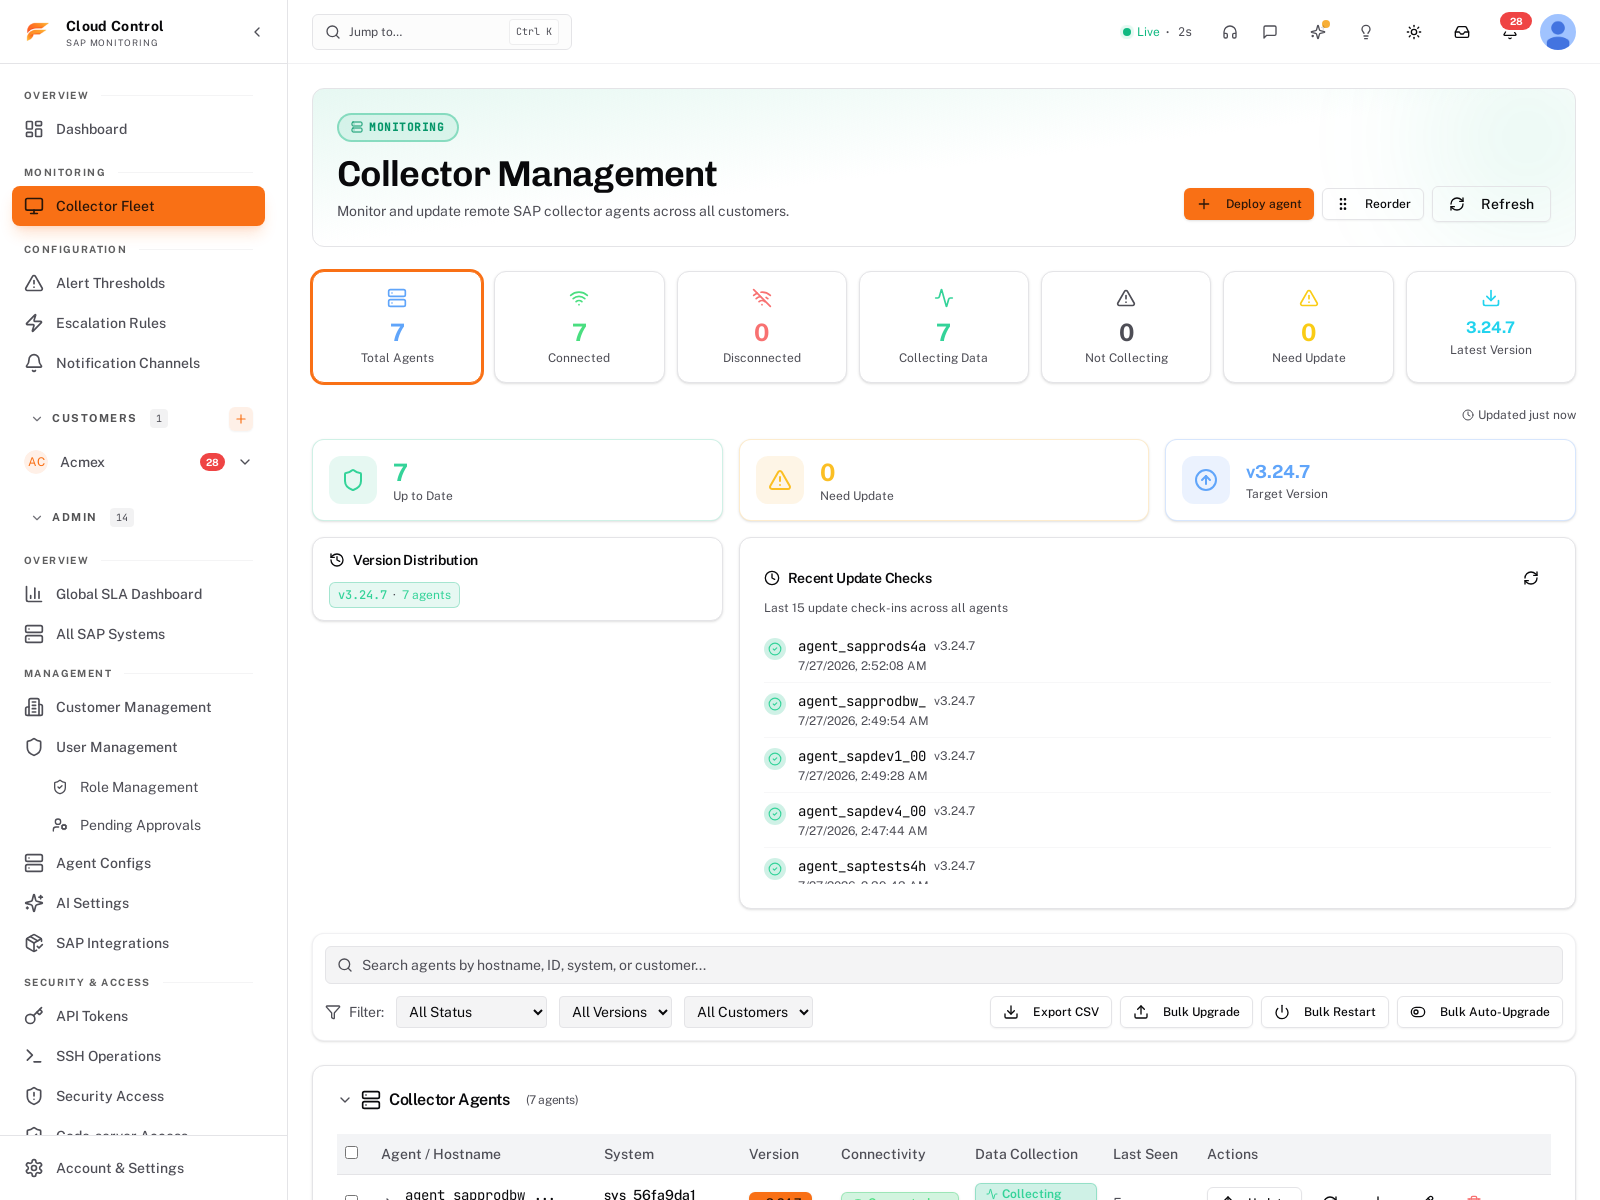1600x1200 pixels.
Task: Select the Connected stat card
Action: (579, 327)
